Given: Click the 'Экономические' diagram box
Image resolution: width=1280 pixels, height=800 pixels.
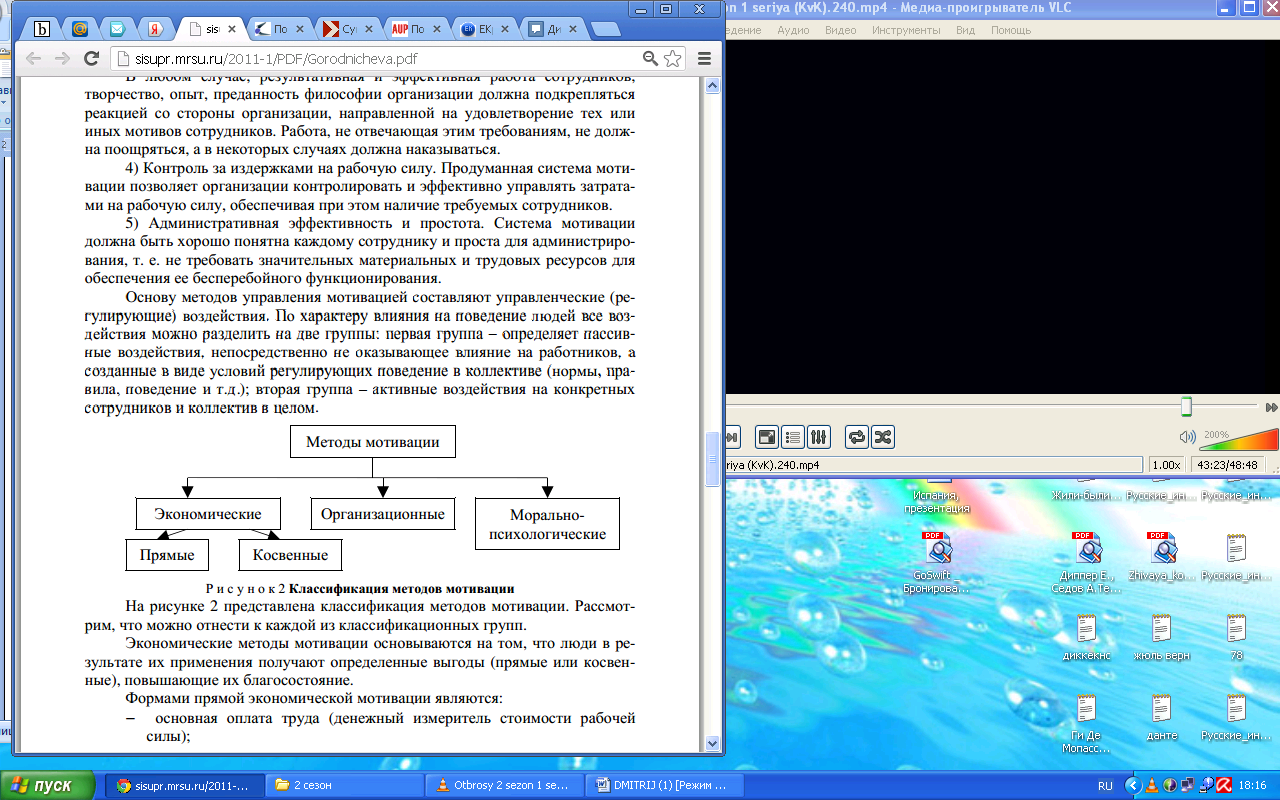Looking at the screenshot, I should (x=208, y=514).
